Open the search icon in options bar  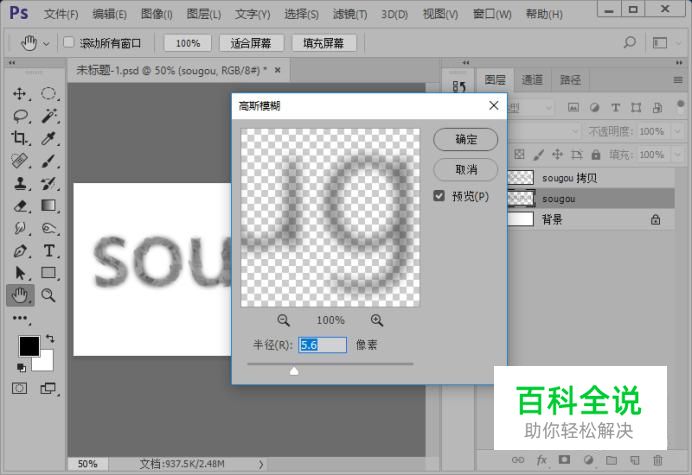tap(630, 42)
